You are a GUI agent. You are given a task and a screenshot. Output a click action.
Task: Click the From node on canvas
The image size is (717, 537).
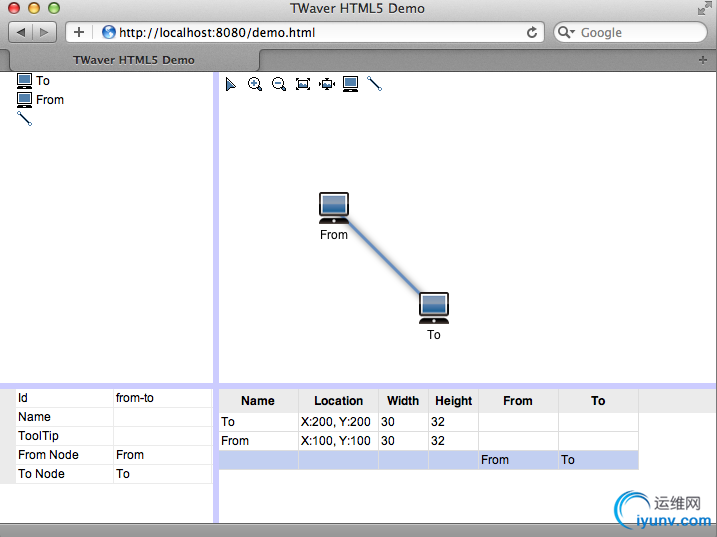[334, 208]
